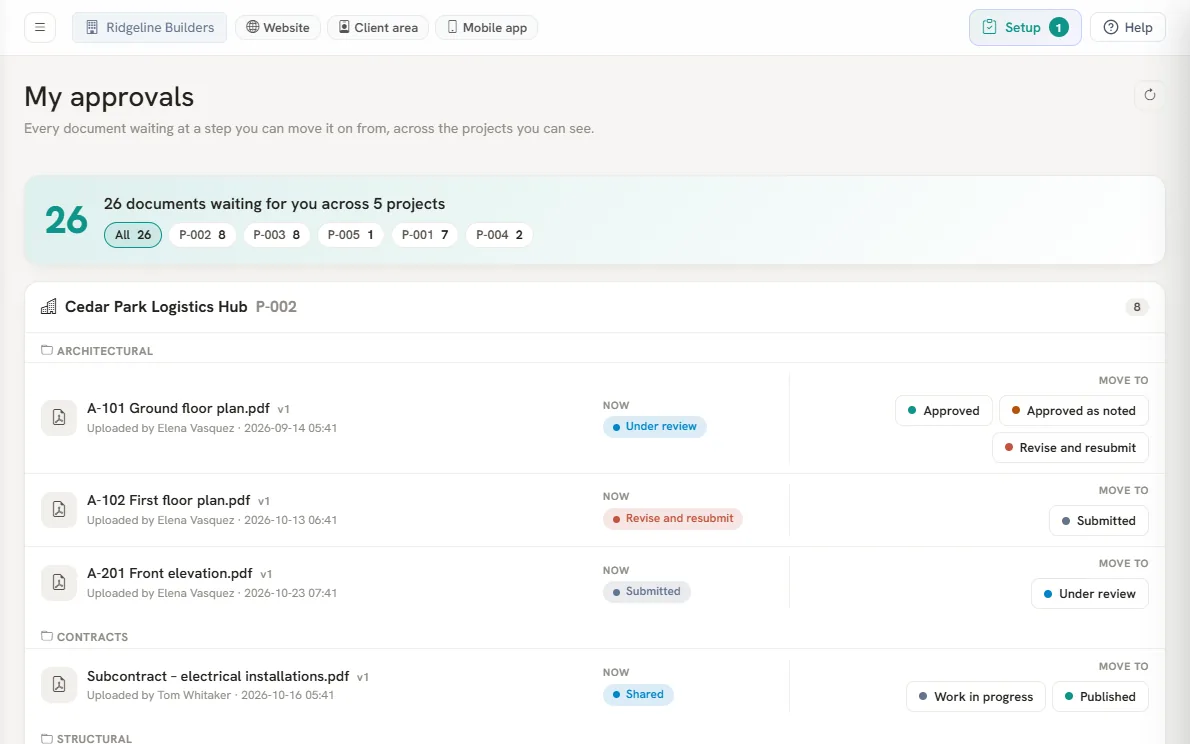Move A-102 First floor plan to Submitted
1190x744 pixels.
tap(1099, 521)
